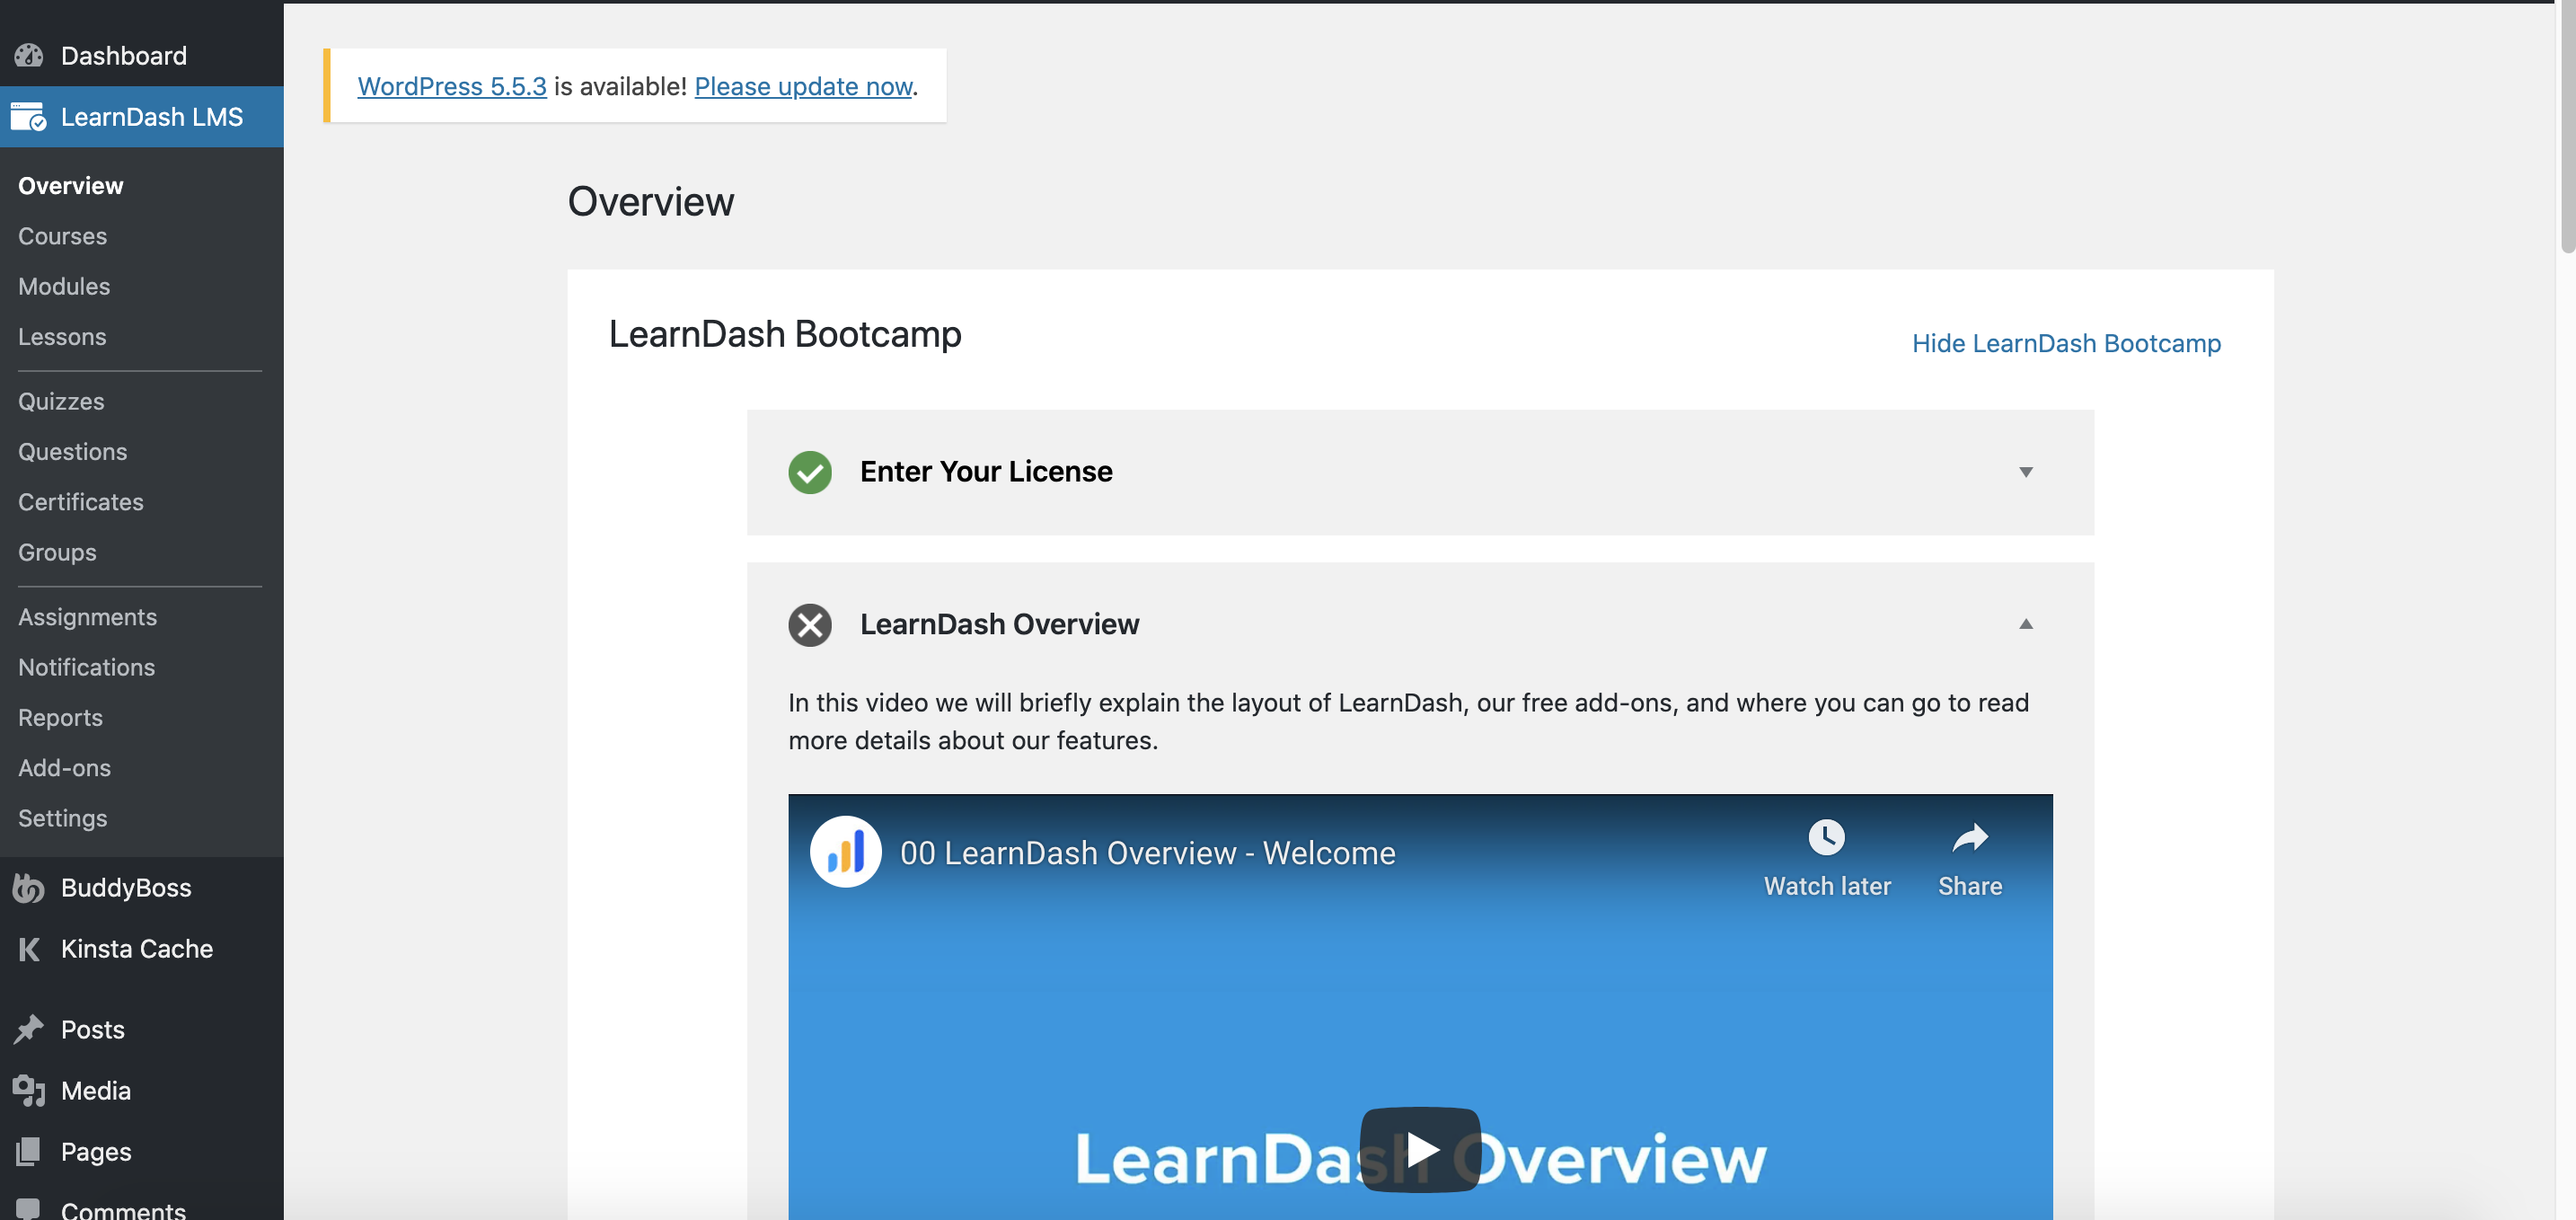The width and height of the screenshot is (2576, 1220).
Task: Click the Dashboard gauge icon
Action: coord(29,55)
